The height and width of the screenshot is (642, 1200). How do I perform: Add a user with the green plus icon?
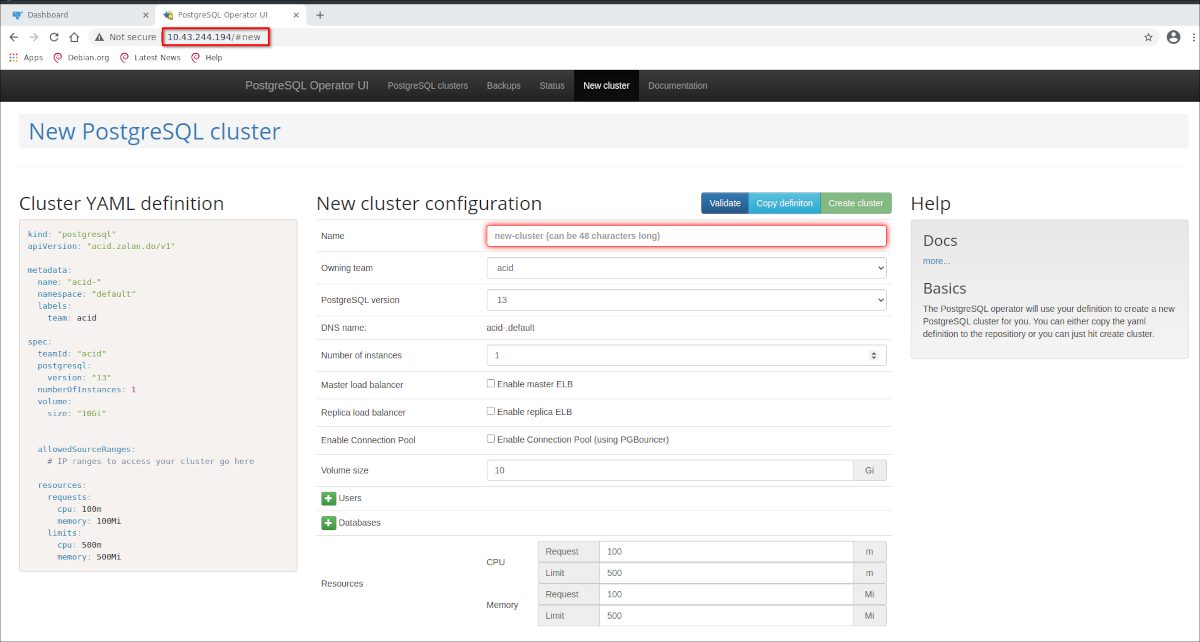[328, 498]
